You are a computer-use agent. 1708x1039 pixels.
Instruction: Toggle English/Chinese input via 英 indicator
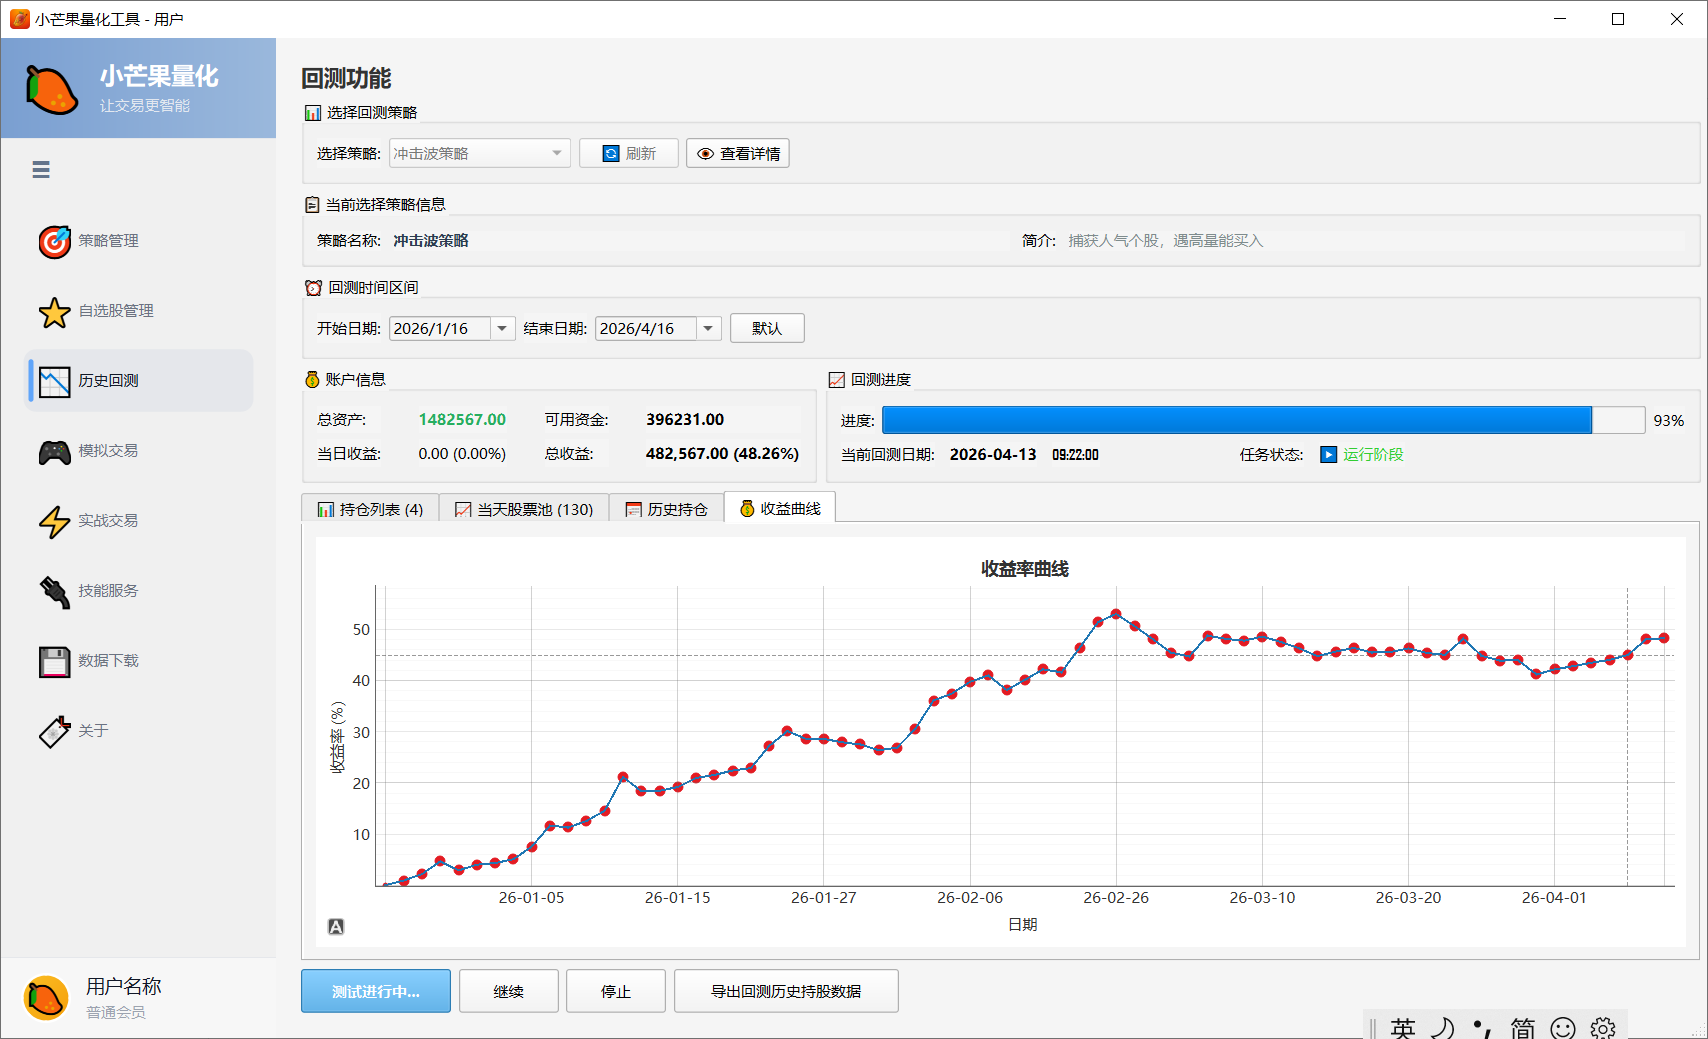click(1402, 1027)
